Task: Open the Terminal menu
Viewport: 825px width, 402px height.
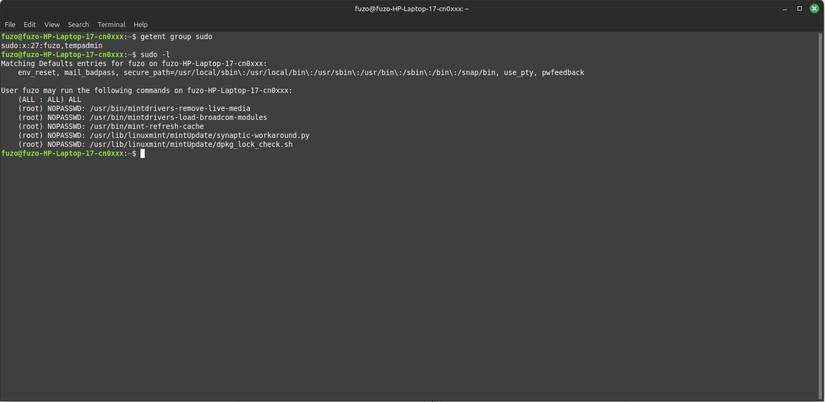Action: point(111,25)
